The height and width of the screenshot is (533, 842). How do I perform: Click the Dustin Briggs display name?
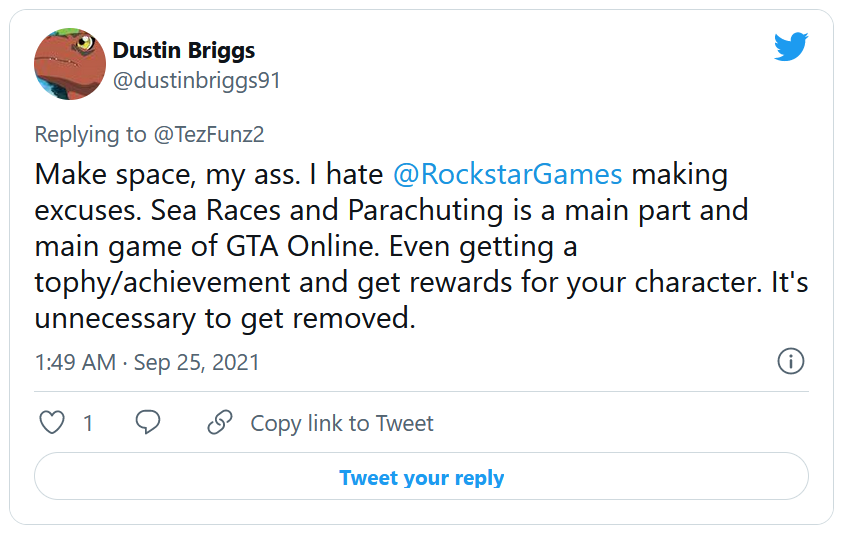pos(181,50)
